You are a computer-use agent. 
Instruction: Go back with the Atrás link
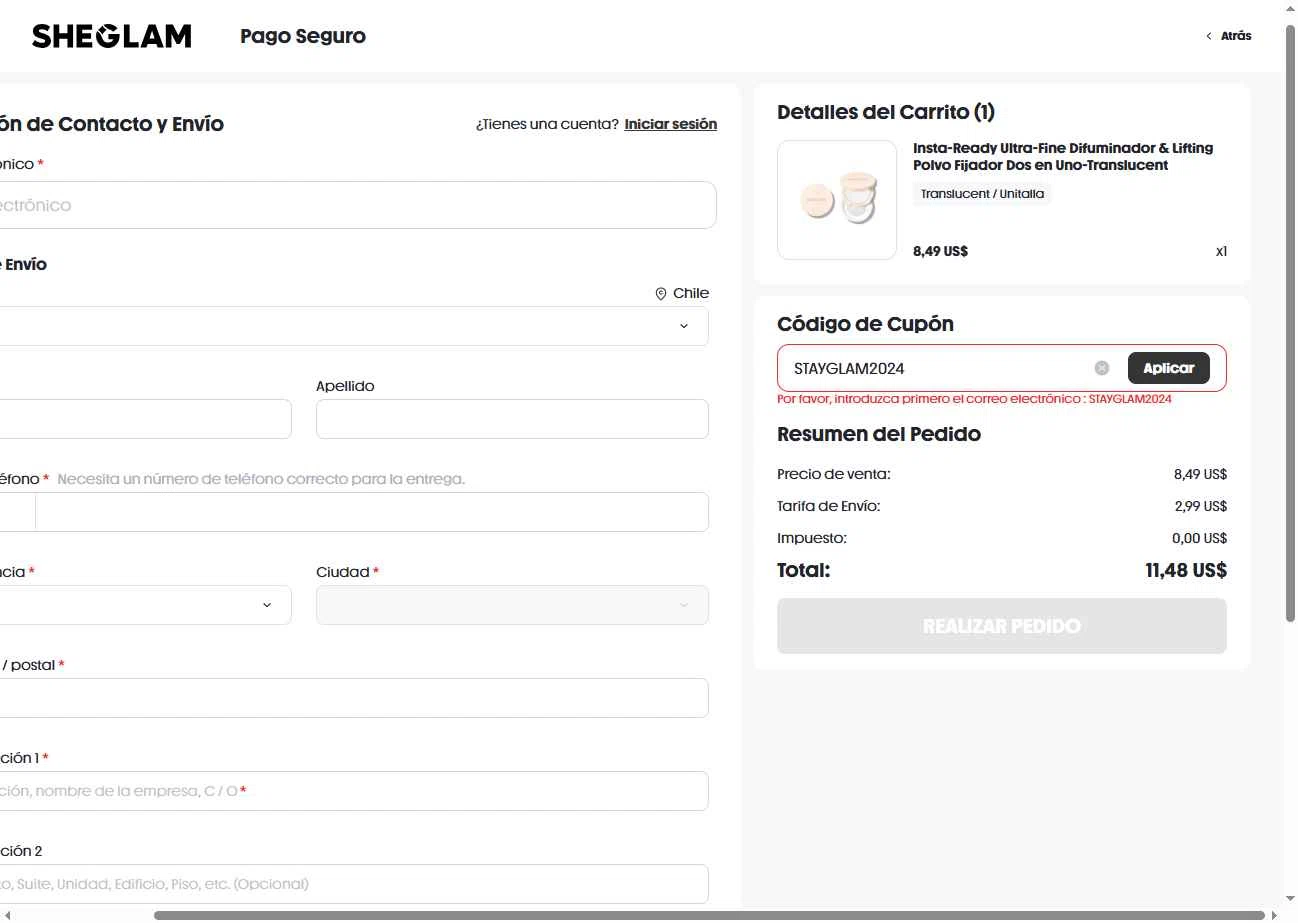(x=1229, y=36)
